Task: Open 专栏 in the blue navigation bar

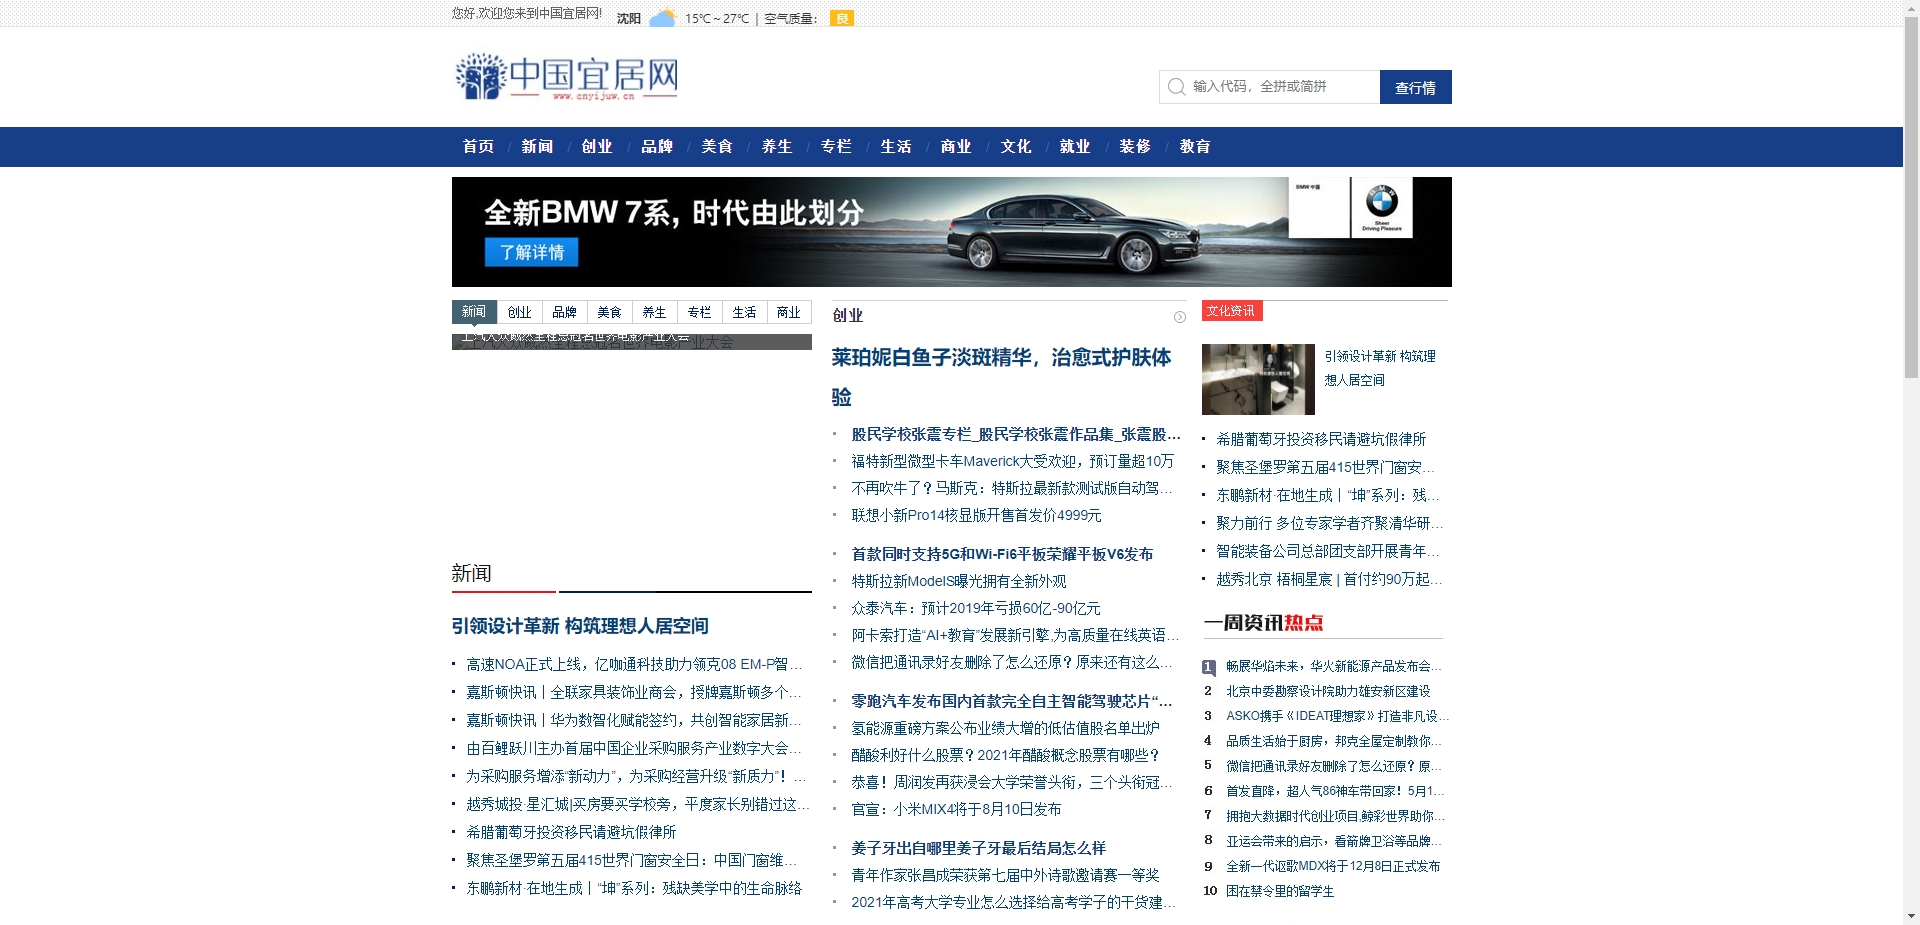Action: [836, 146]
